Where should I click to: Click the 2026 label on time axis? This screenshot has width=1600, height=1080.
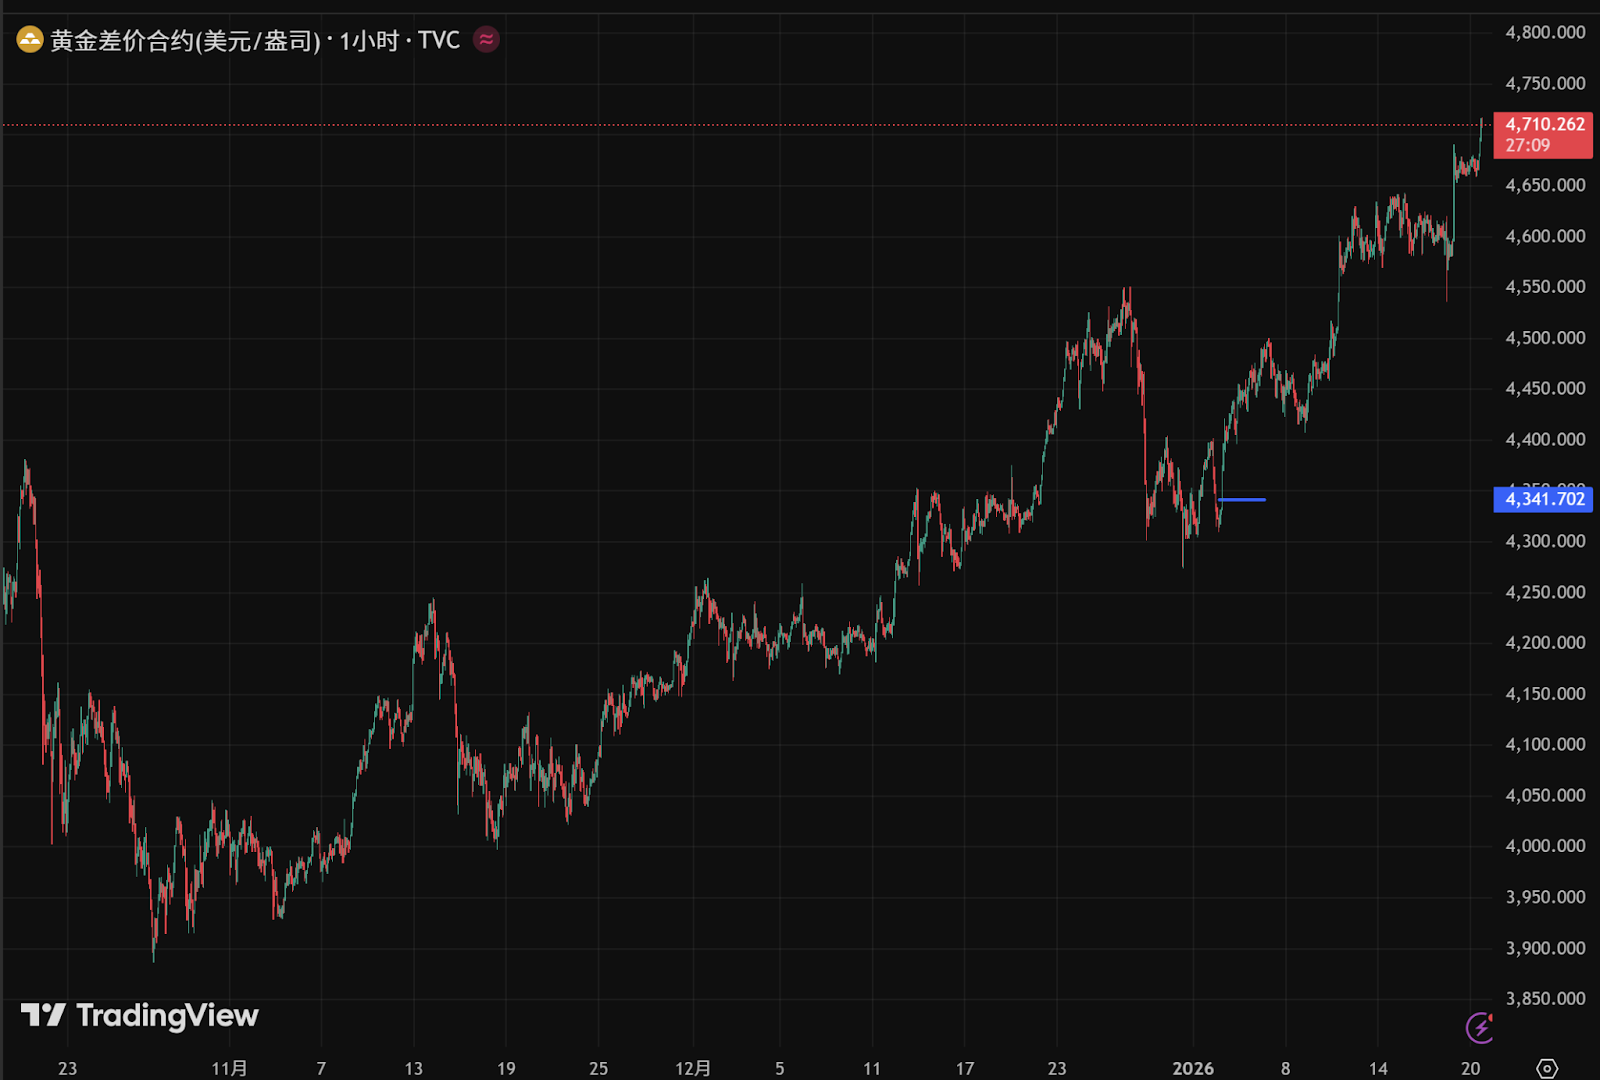coord(1192,1068)
